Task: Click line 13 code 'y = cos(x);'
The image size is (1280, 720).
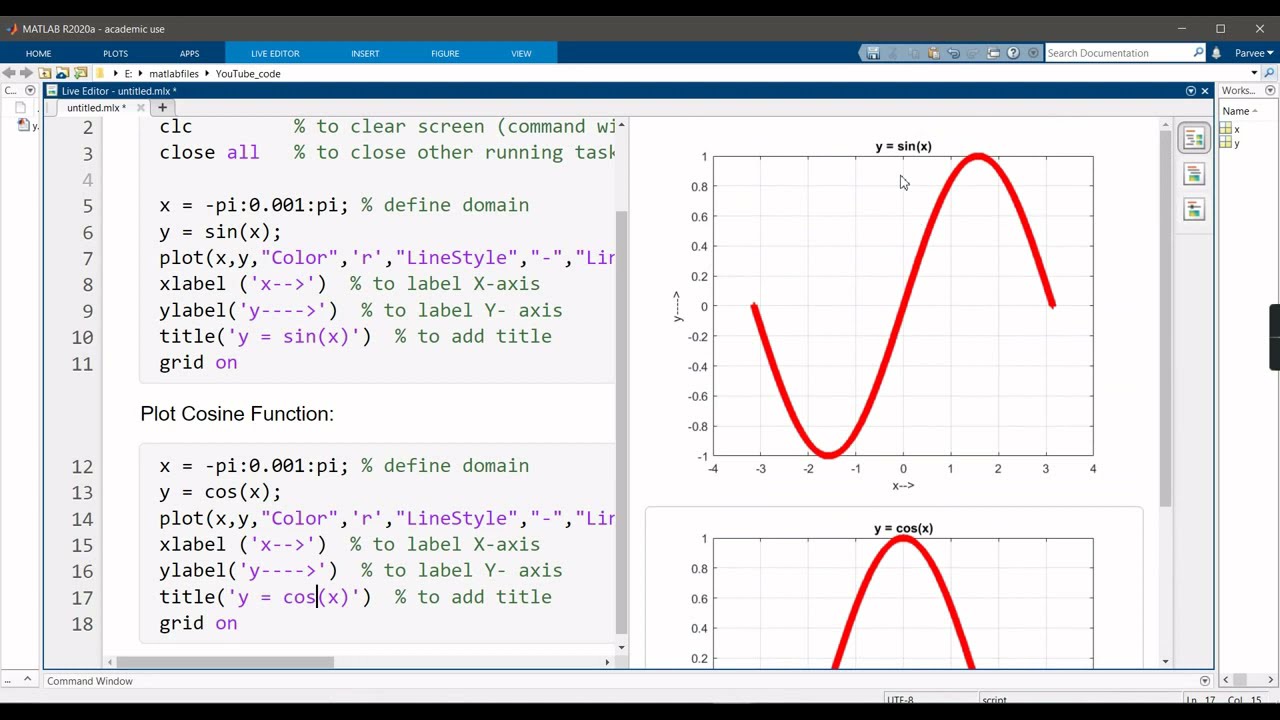Action: click(x=220, y=492)
